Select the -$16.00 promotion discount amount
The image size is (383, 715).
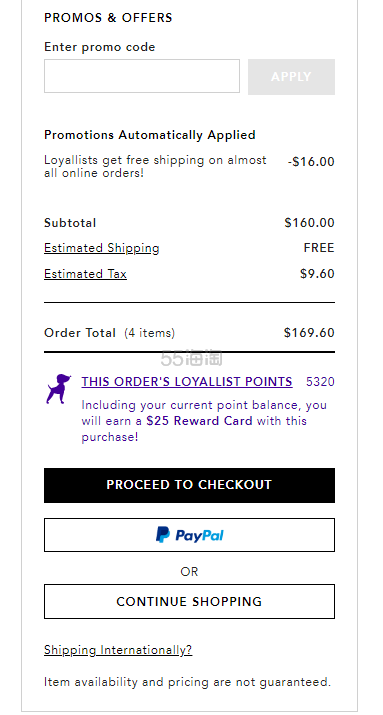[x=311, y=162]
